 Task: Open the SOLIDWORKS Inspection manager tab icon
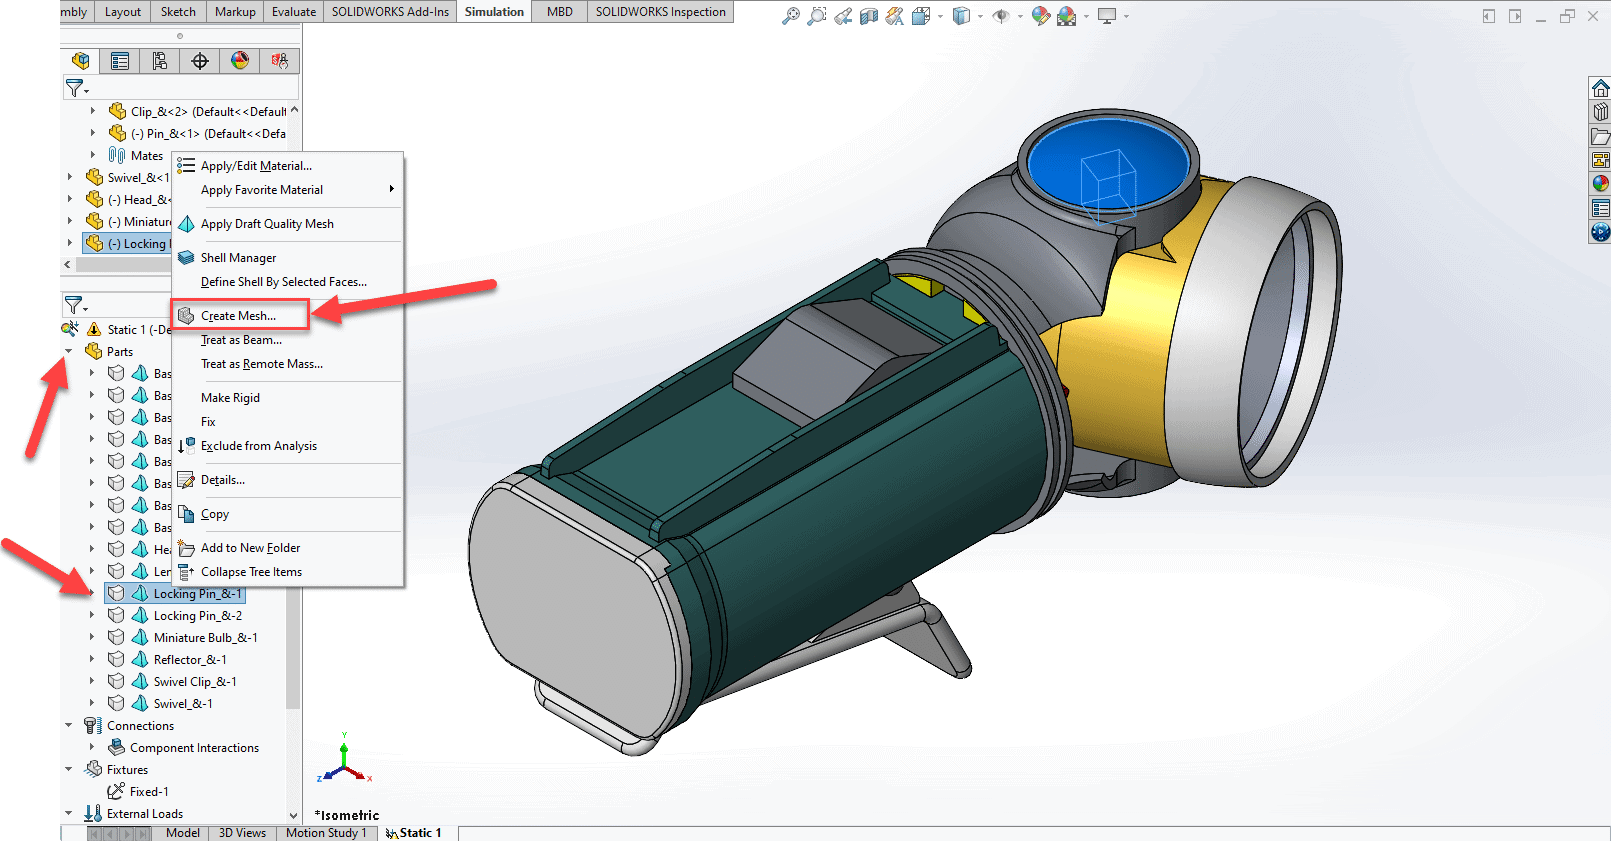click(280, 61)
